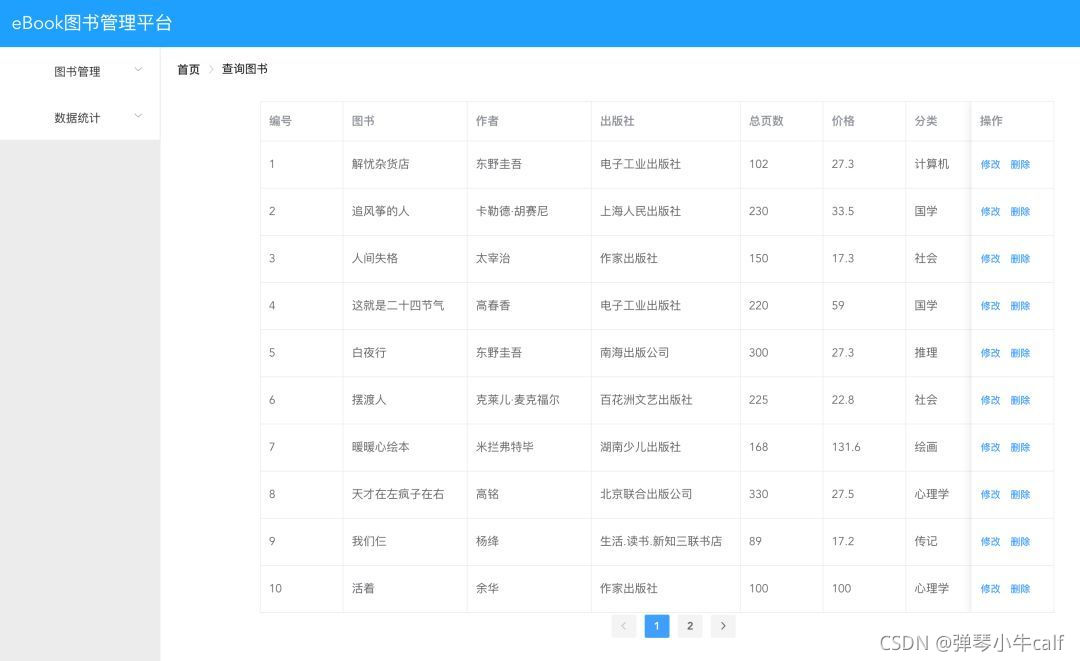Click 删除 for 活着
Screen dimensions: 1080x661
coord(1020,588)
